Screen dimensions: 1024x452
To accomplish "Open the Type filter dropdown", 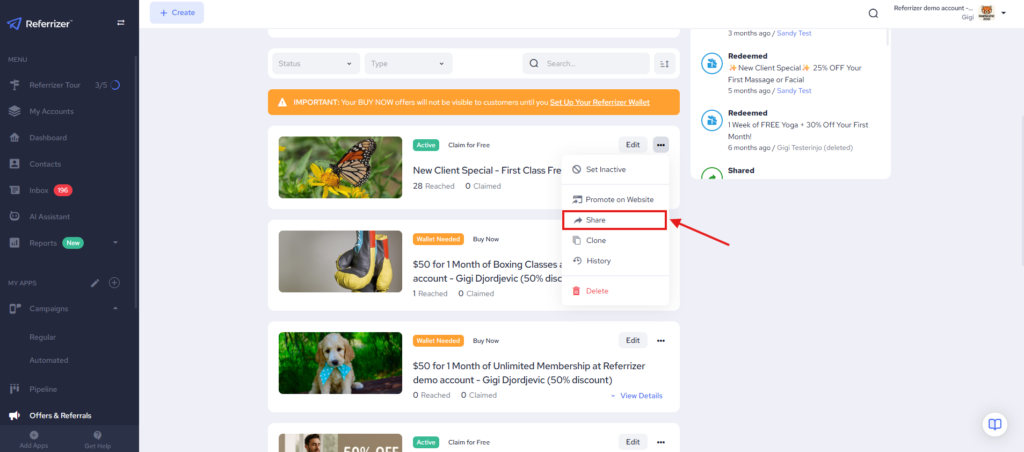I will [408, 63].
